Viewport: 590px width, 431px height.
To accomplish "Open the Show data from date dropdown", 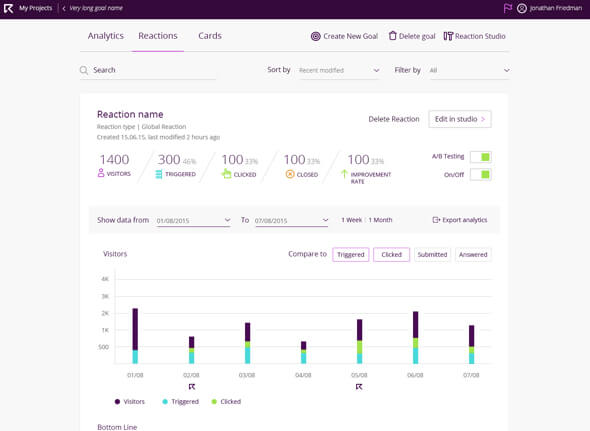I will 193,221.
